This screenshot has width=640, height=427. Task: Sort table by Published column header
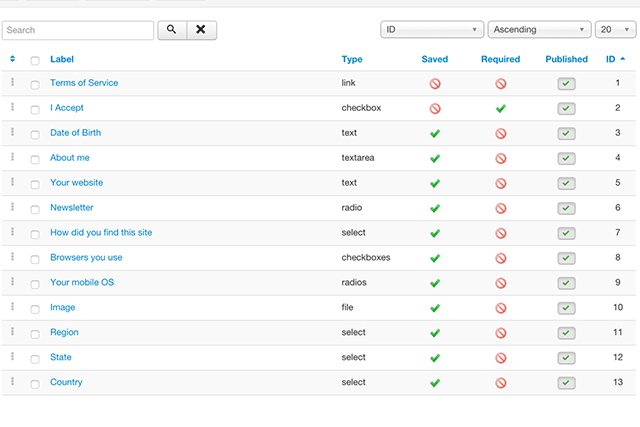coord(566,59)
